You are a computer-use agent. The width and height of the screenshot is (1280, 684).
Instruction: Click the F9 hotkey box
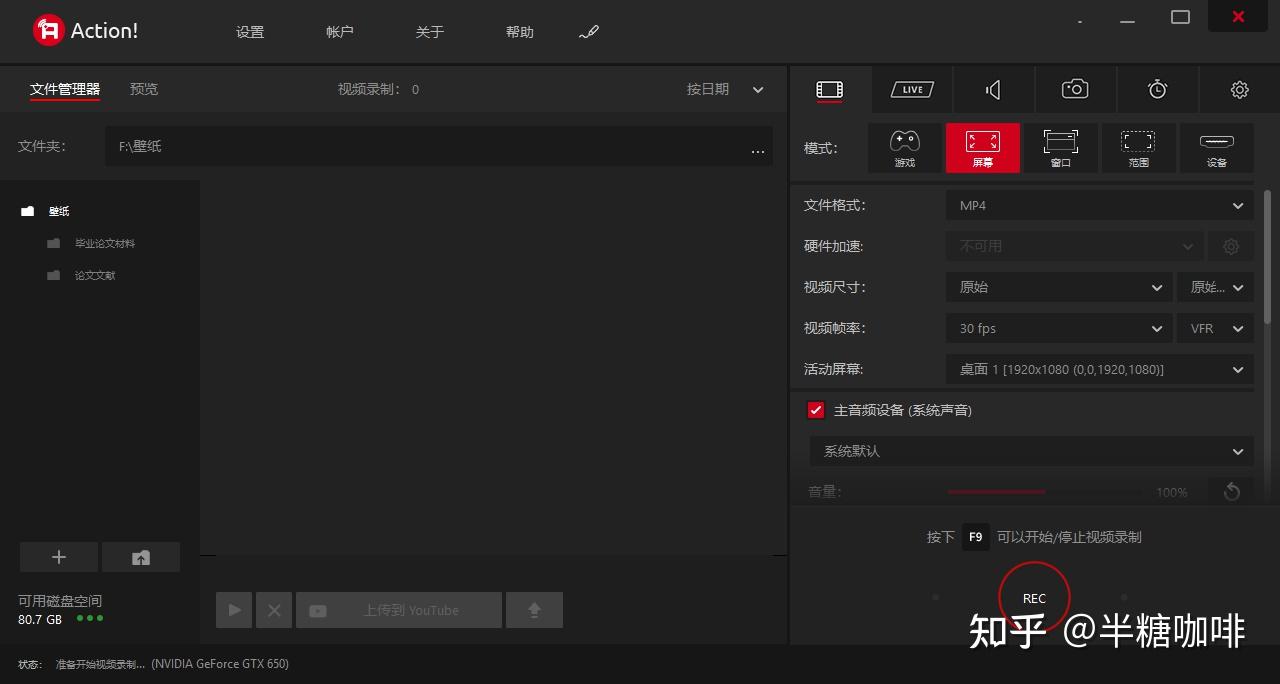976,537
